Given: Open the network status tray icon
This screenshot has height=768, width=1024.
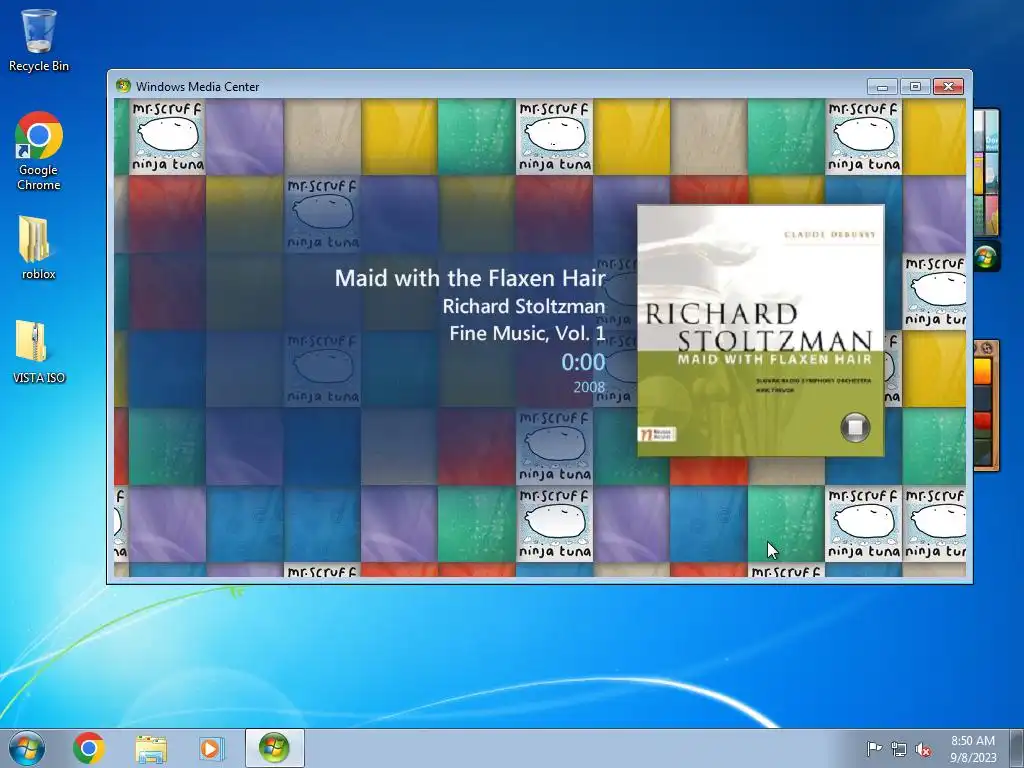Looking at the screenshot, I should coord(899,749).
